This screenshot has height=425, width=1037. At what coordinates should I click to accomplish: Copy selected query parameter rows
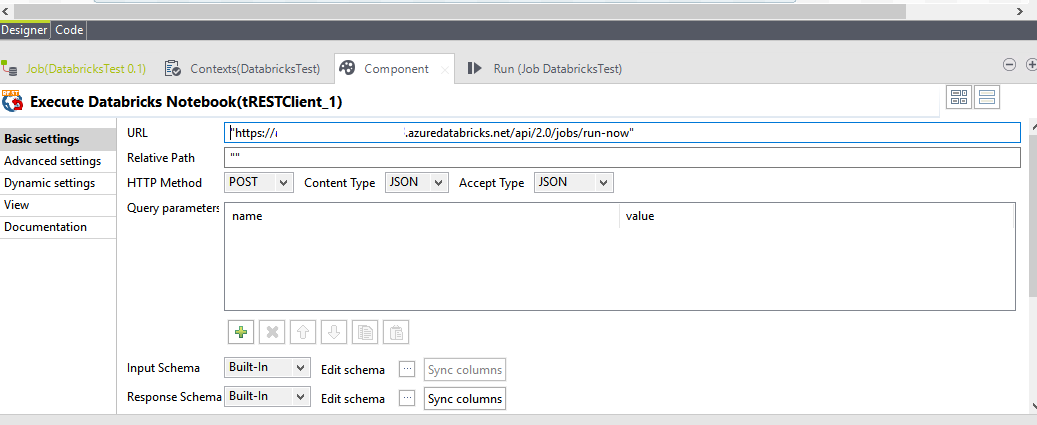tap(365, 332)
